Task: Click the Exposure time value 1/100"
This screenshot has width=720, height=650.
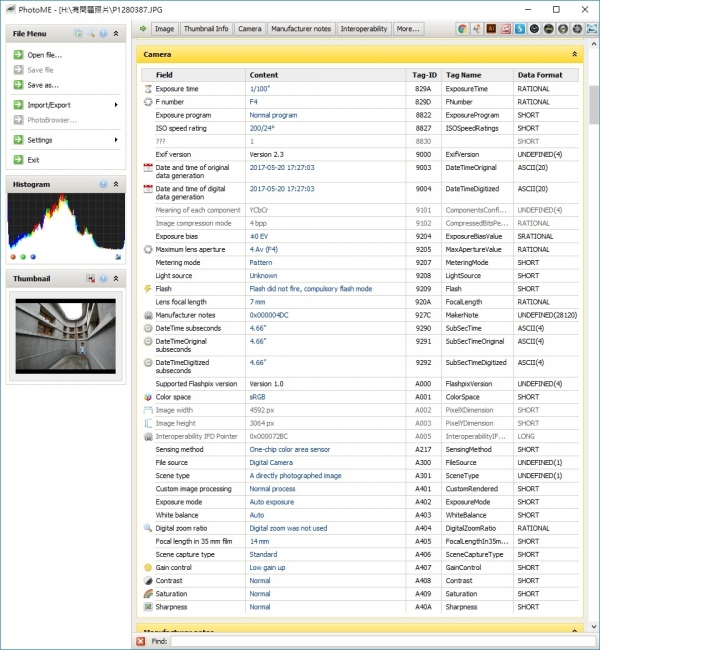Action: (260, 89)
